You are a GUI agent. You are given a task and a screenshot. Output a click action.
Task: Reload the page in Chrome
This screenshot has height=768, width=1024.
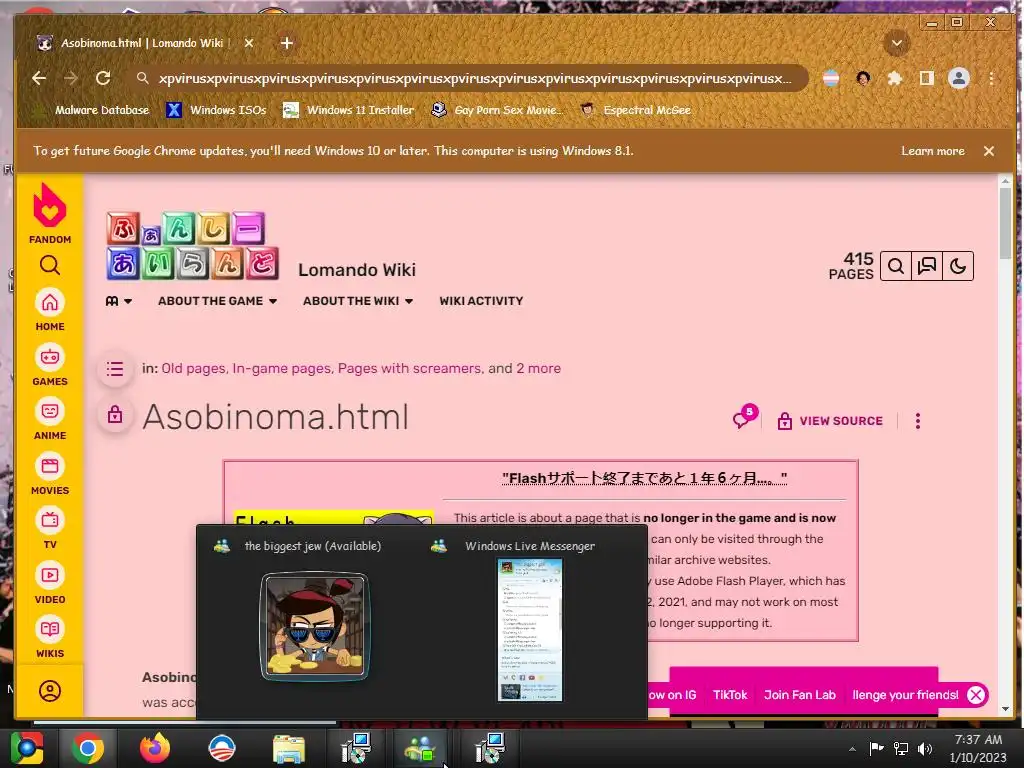103,78
